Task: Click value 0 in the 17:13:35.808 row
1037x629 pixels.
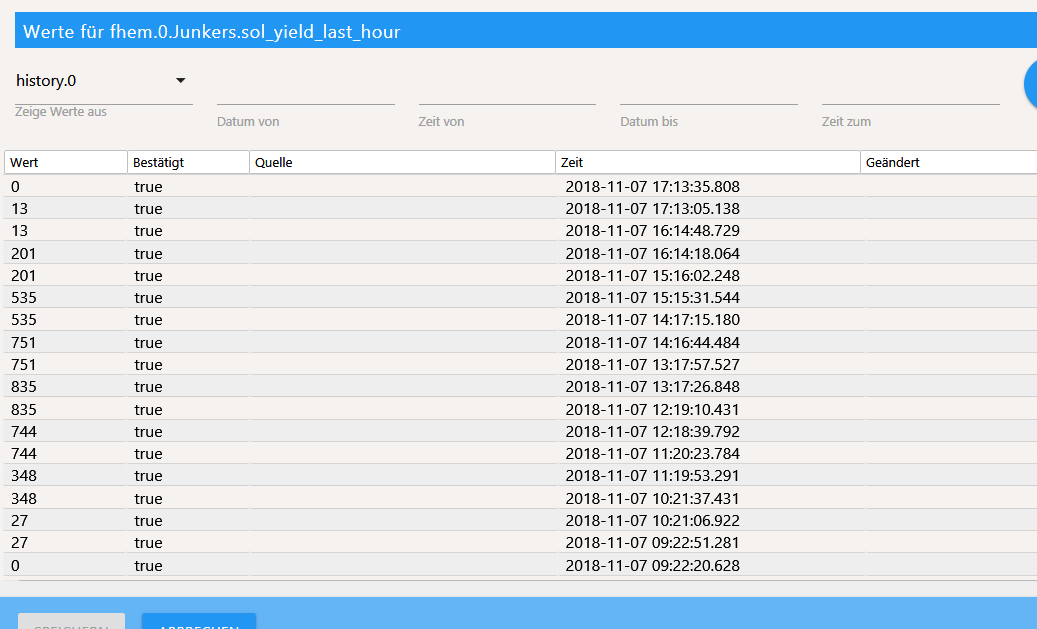Action: [15, 187]
